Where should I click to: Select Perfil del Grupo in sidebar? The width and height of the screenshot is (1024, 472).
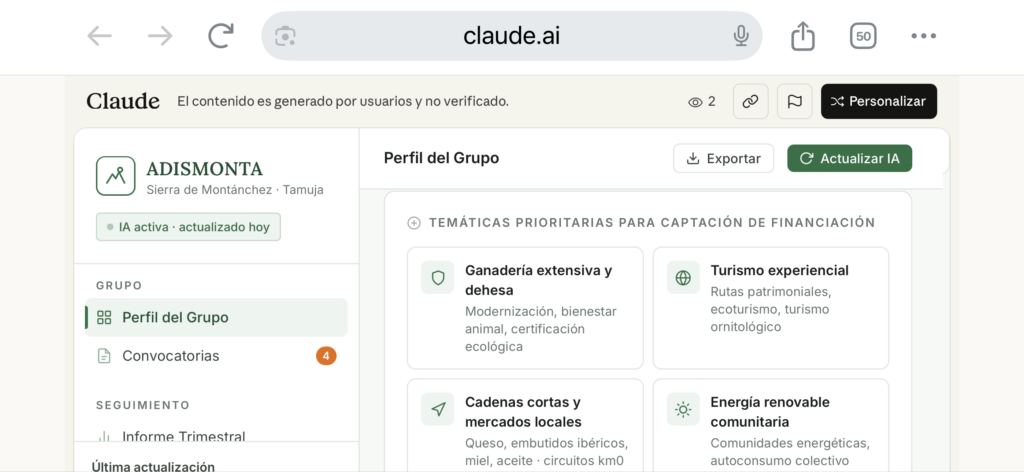point(175,317)
